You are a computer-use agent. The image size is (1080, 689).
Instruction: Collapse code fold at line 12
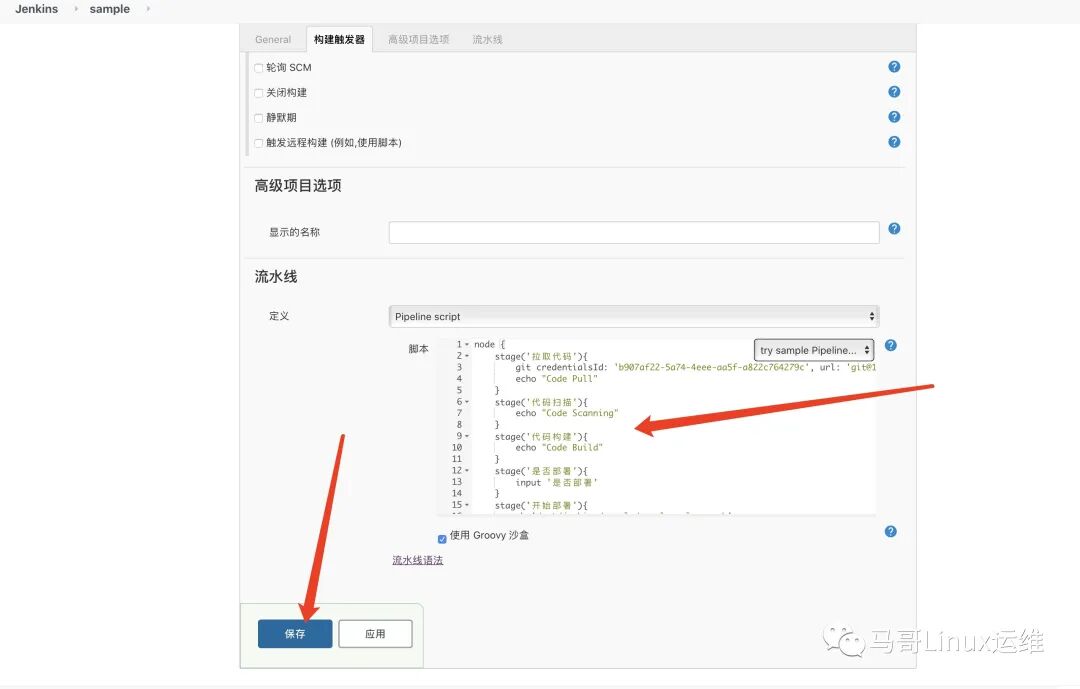467,471
